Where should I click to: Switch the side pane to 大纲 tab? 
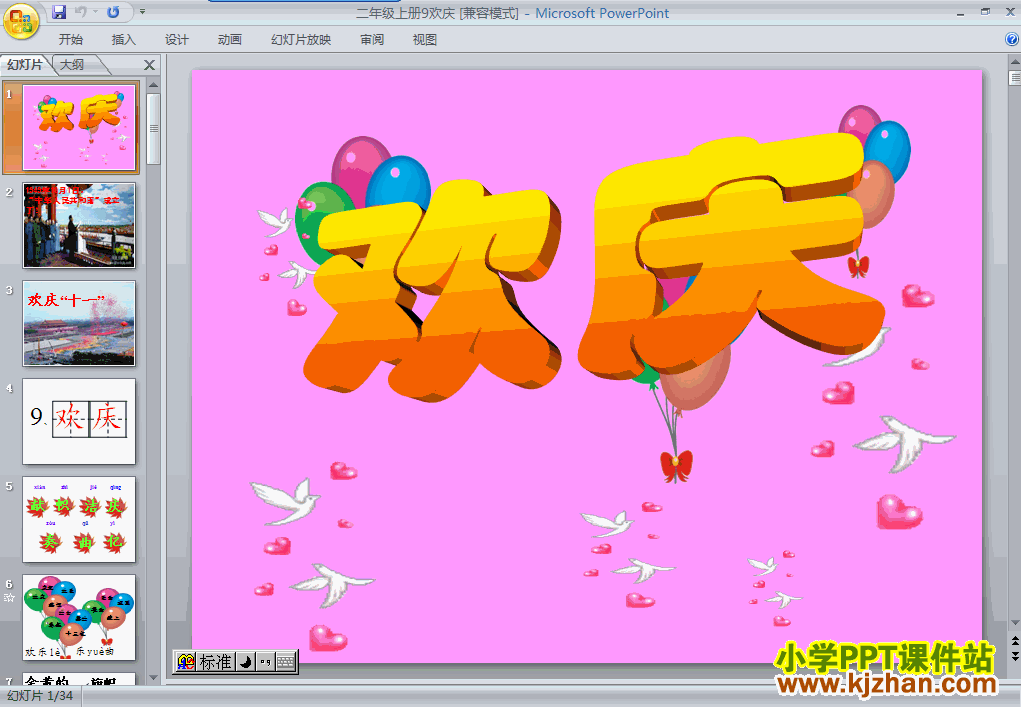(x=72, y=64)
